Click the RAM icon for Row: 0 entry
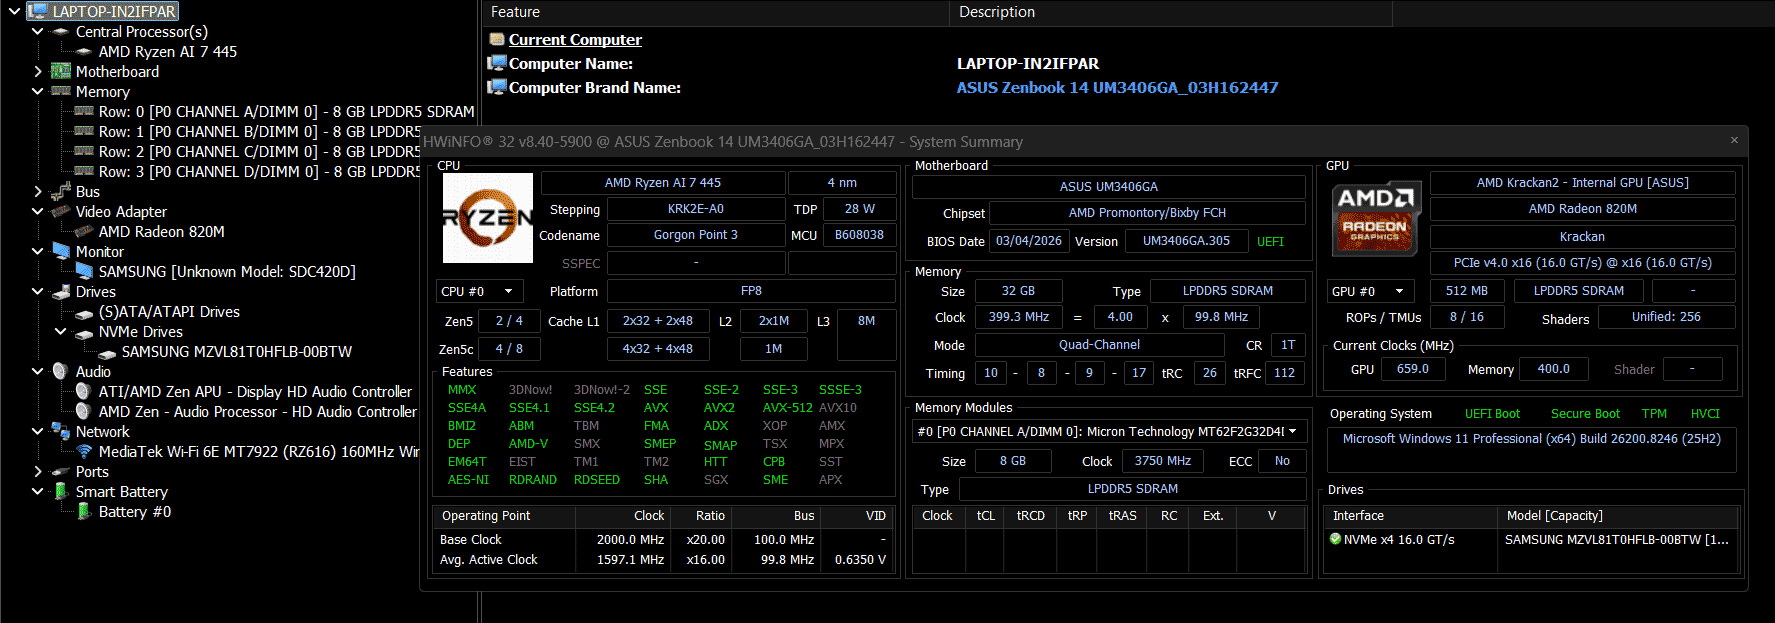Image resolution: width=1775 pixels, height=623 pixels. [x=84, y=112]
